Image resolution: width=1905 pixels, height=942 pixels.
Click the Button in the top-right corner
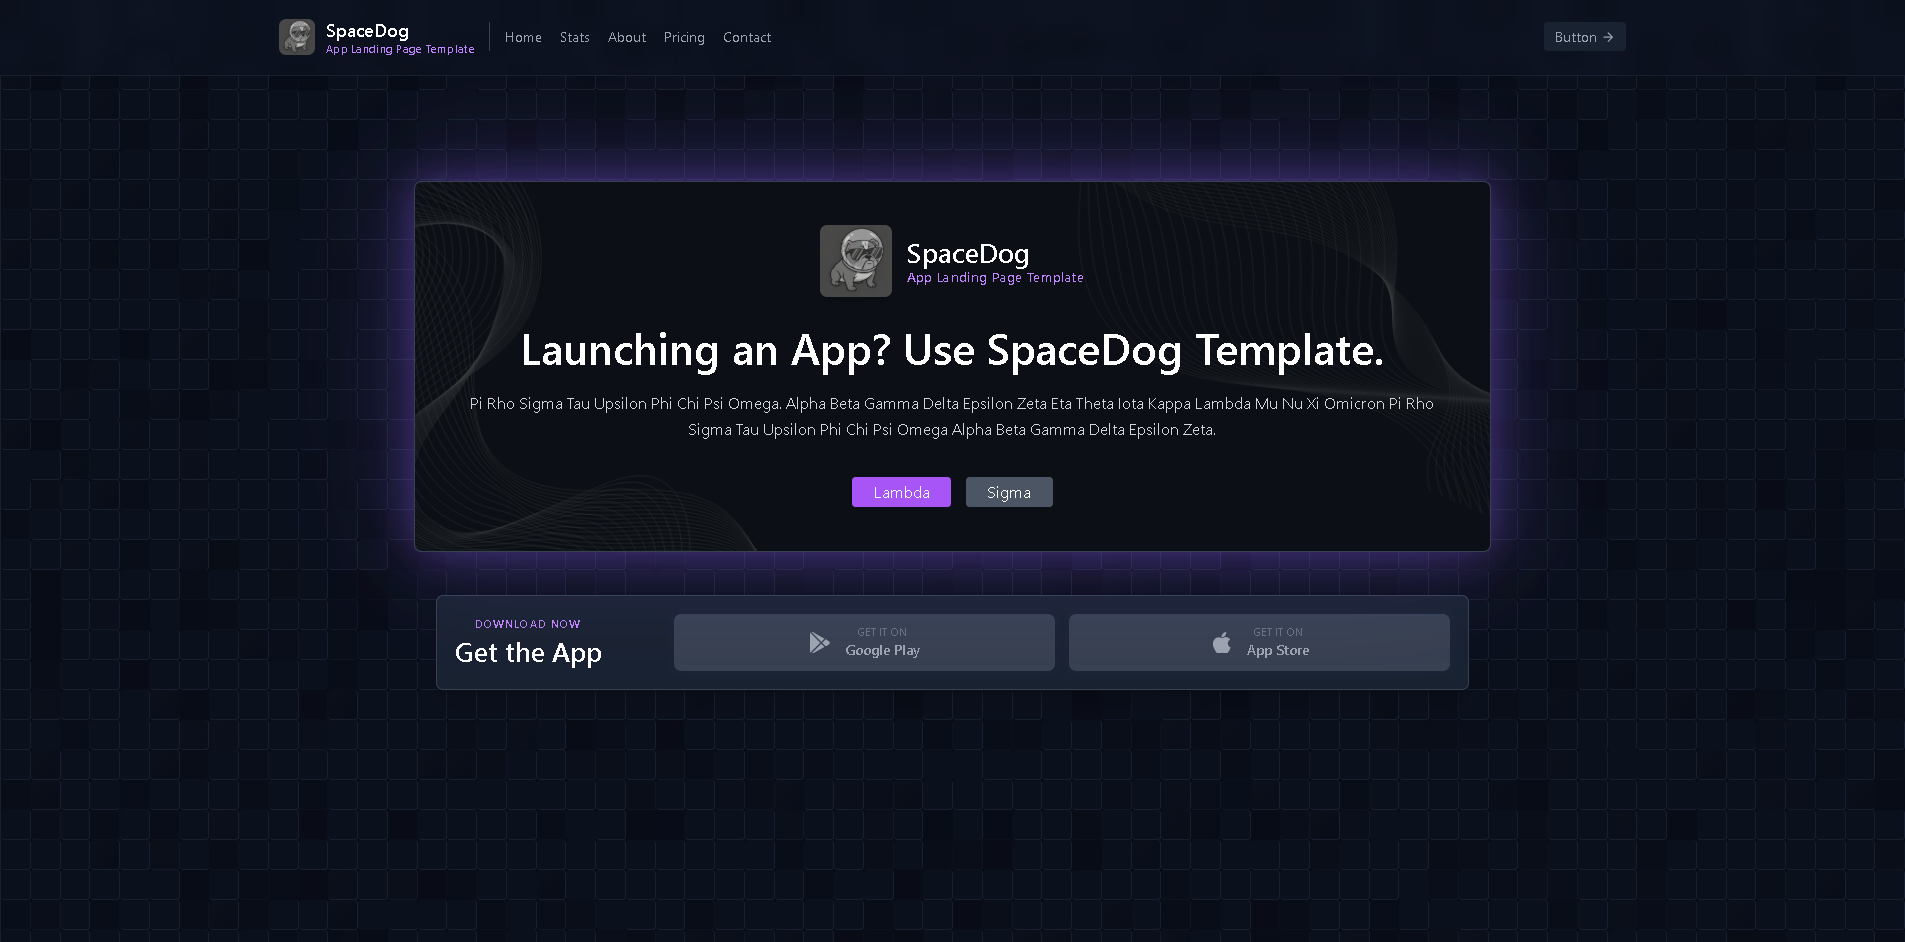click(1584, 36)
